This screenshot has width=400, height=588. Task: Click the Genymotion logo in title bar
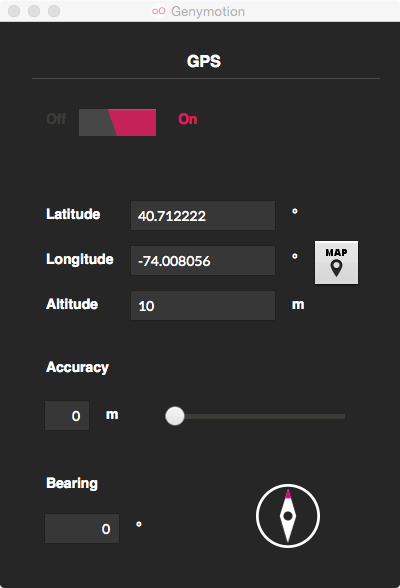[x=159, y=11]
